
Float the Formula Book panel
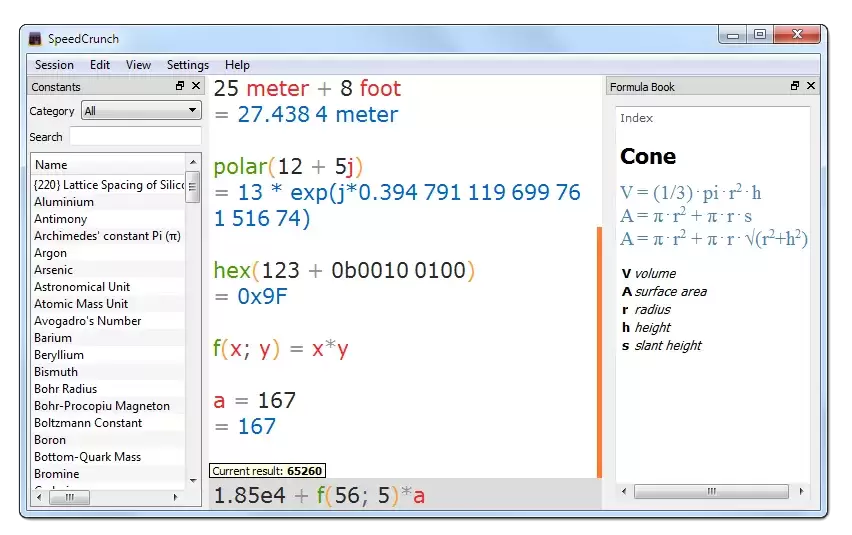pos(795,86)
